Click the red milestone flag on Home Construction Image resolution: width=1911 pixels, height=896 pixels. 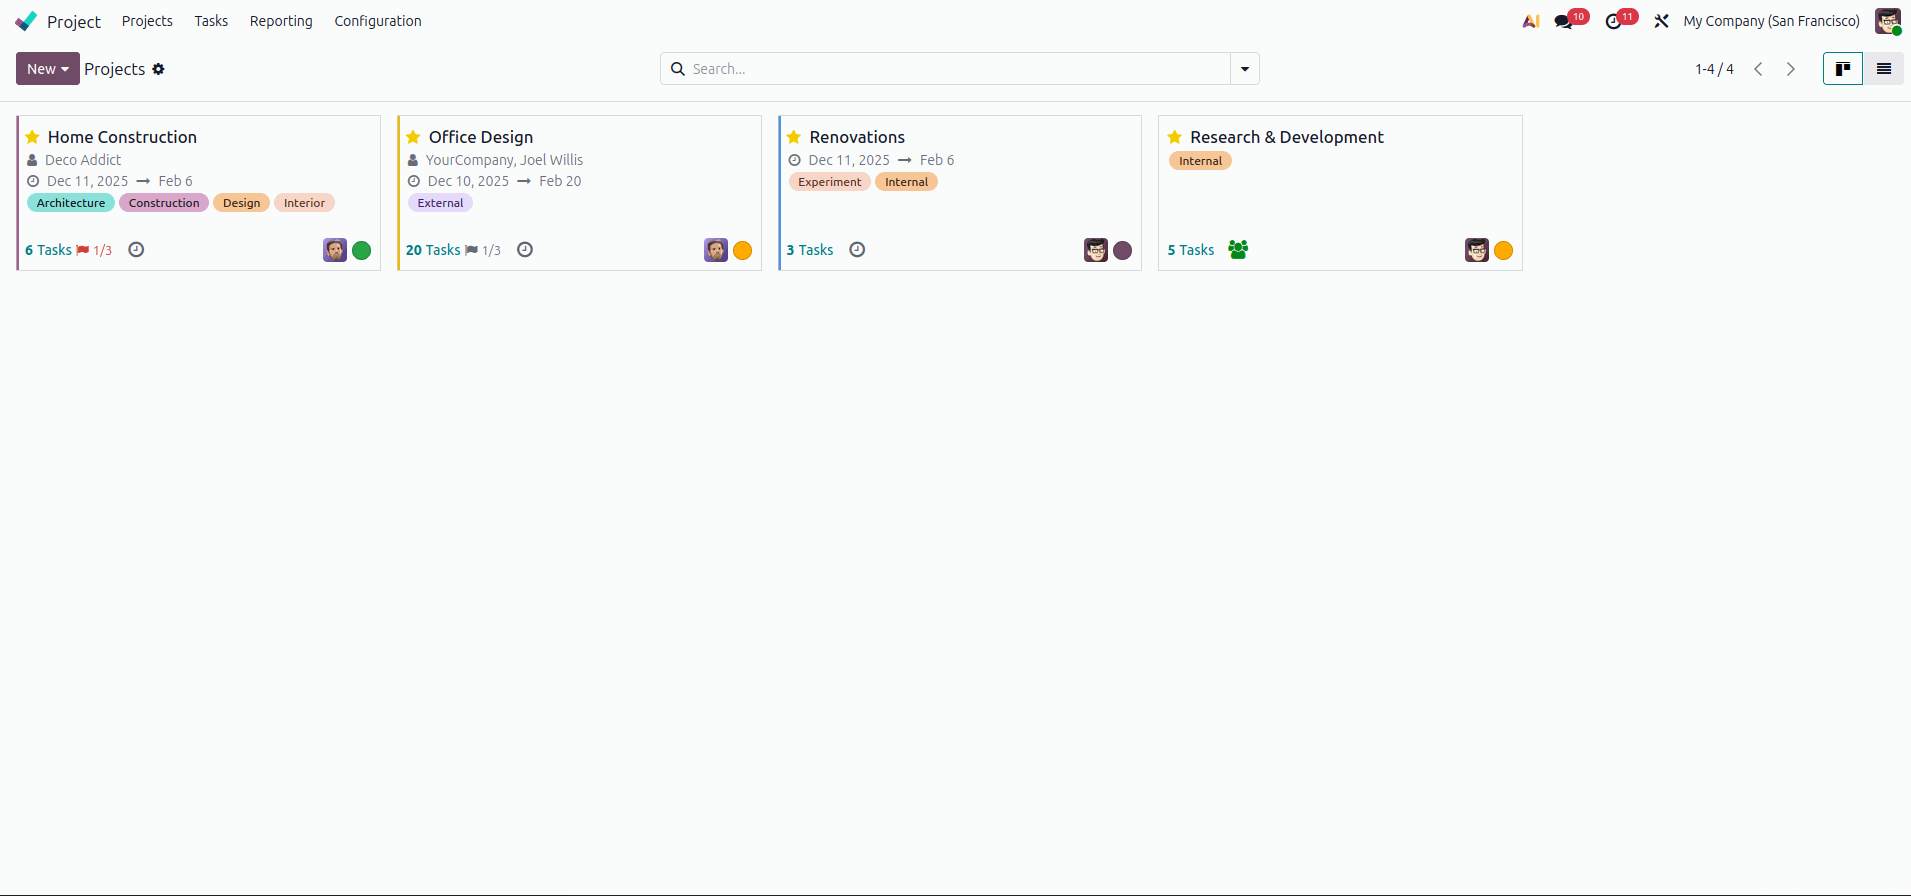[83, 250]
